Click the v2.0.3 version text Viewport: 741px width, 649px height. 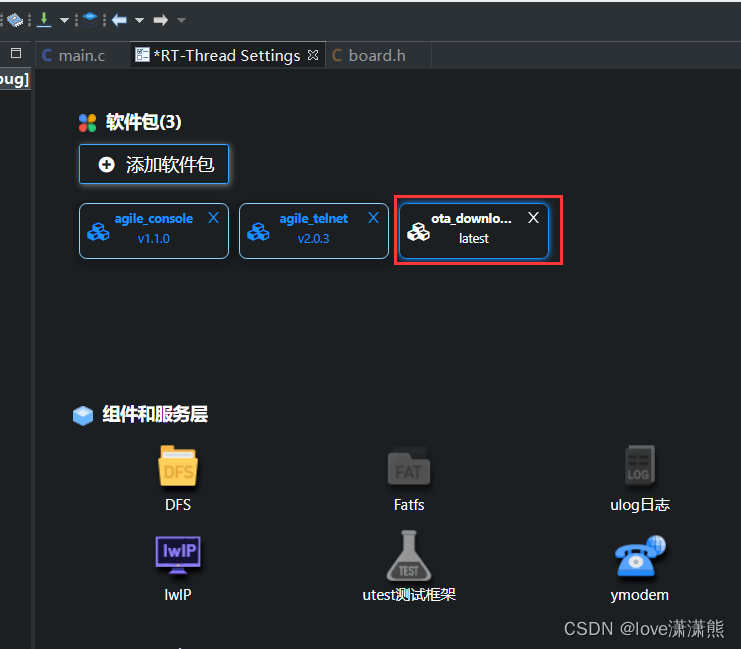tap(313, 239)
